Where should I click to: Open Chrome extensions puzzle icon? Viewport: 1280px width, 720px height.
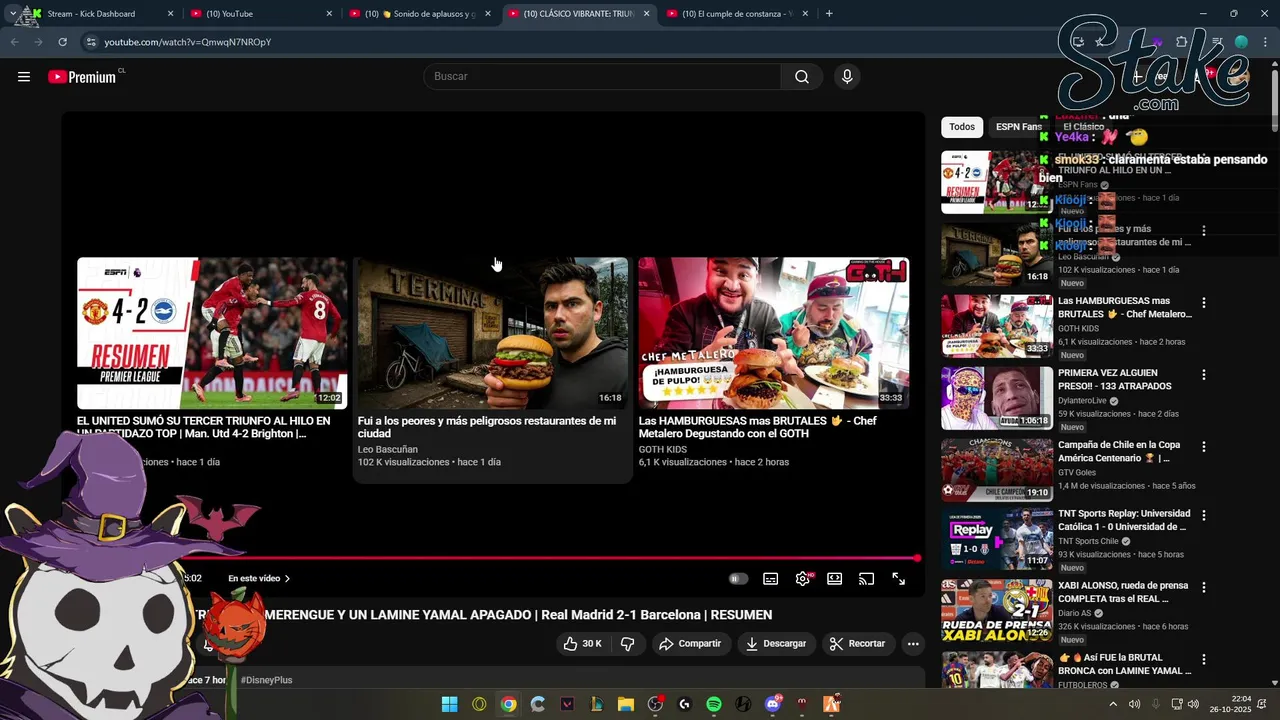1182,42
